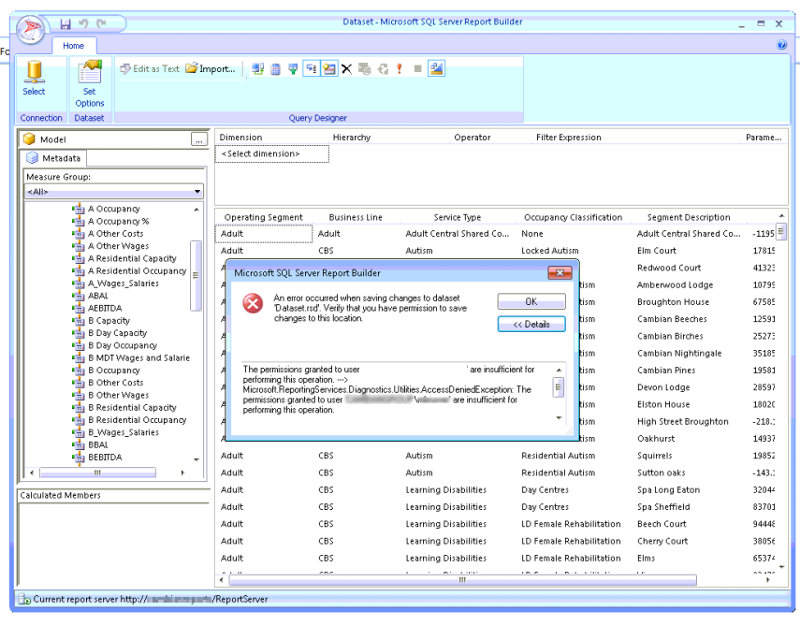Image resolution: width=800 pixels, height=619 pixels.
Task: Click the Business Line column header
Action: [x=356, y=217]
